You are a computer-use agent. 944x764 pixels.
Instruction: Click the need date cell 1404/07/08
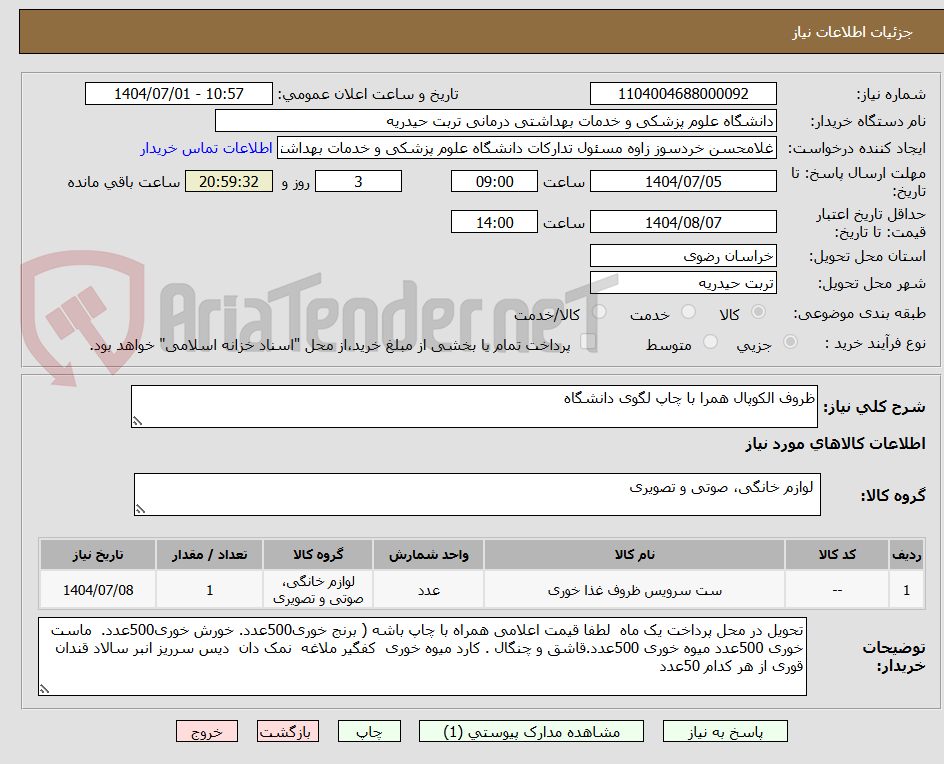pos(98,590)
